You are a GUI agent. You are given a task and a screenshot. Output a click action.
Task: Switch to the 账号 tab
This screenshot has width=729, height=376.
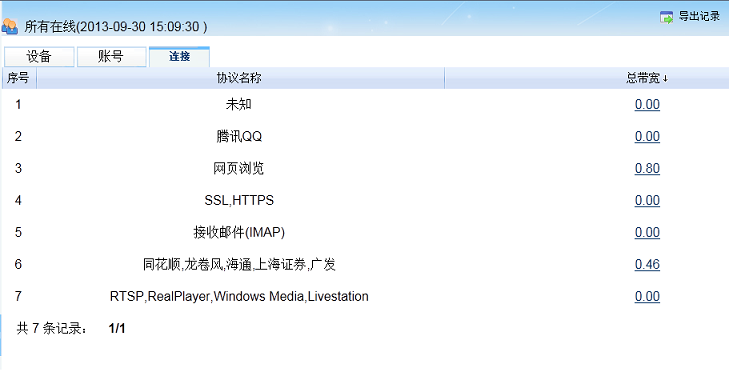pyautogui.click(x=111, y=57)
